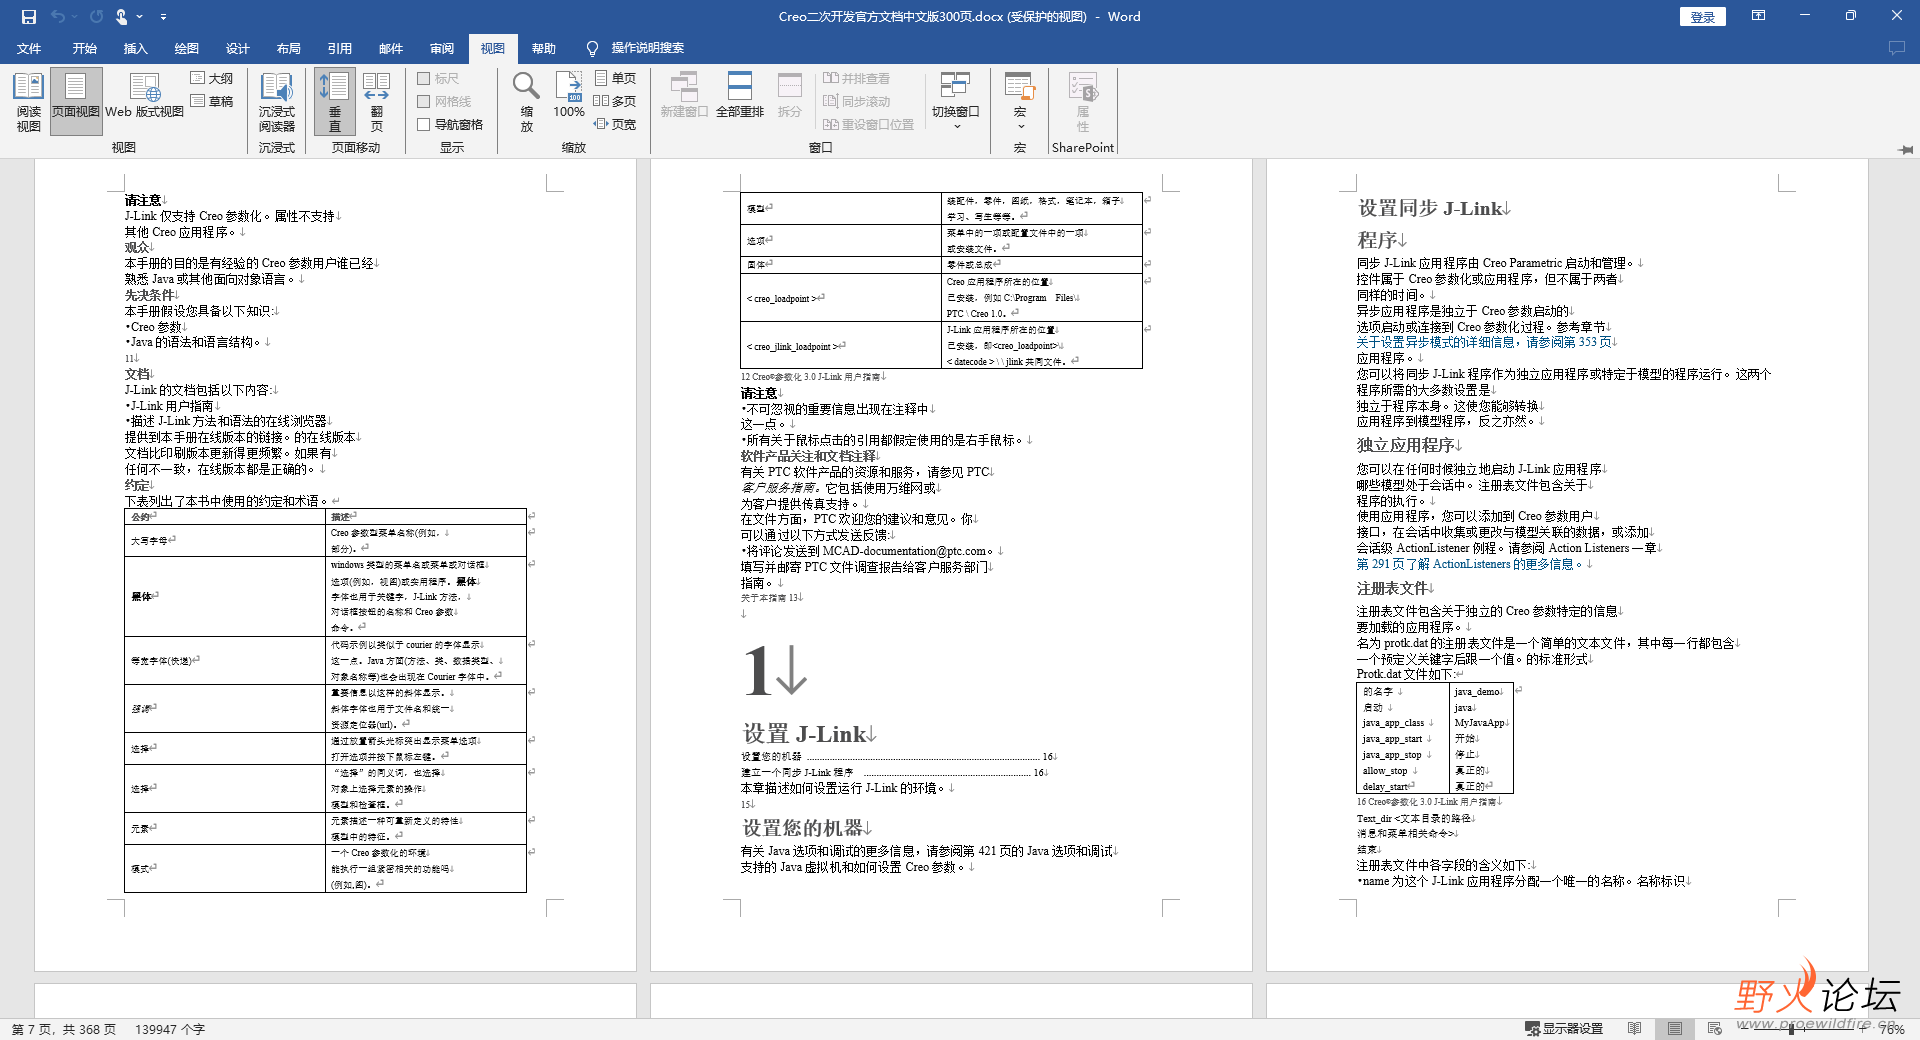Toggle Synchronous Scrolling (同步滚动)

coord(856,101)
